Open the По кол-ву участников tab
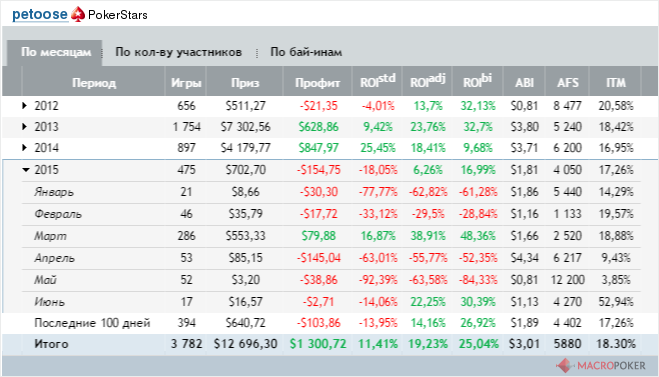 tap(178, 52)
